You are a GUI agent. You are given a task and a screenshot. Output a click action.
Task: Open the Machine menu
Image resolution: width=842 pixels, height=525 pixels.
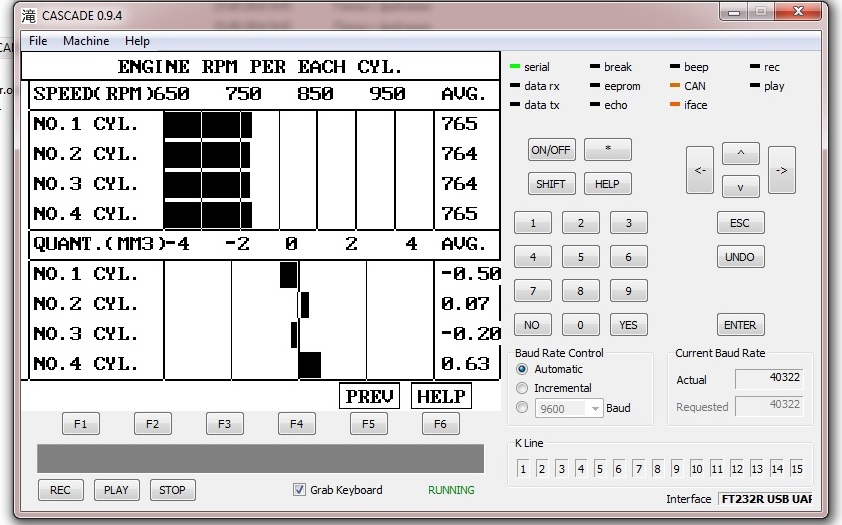point(86,41)
